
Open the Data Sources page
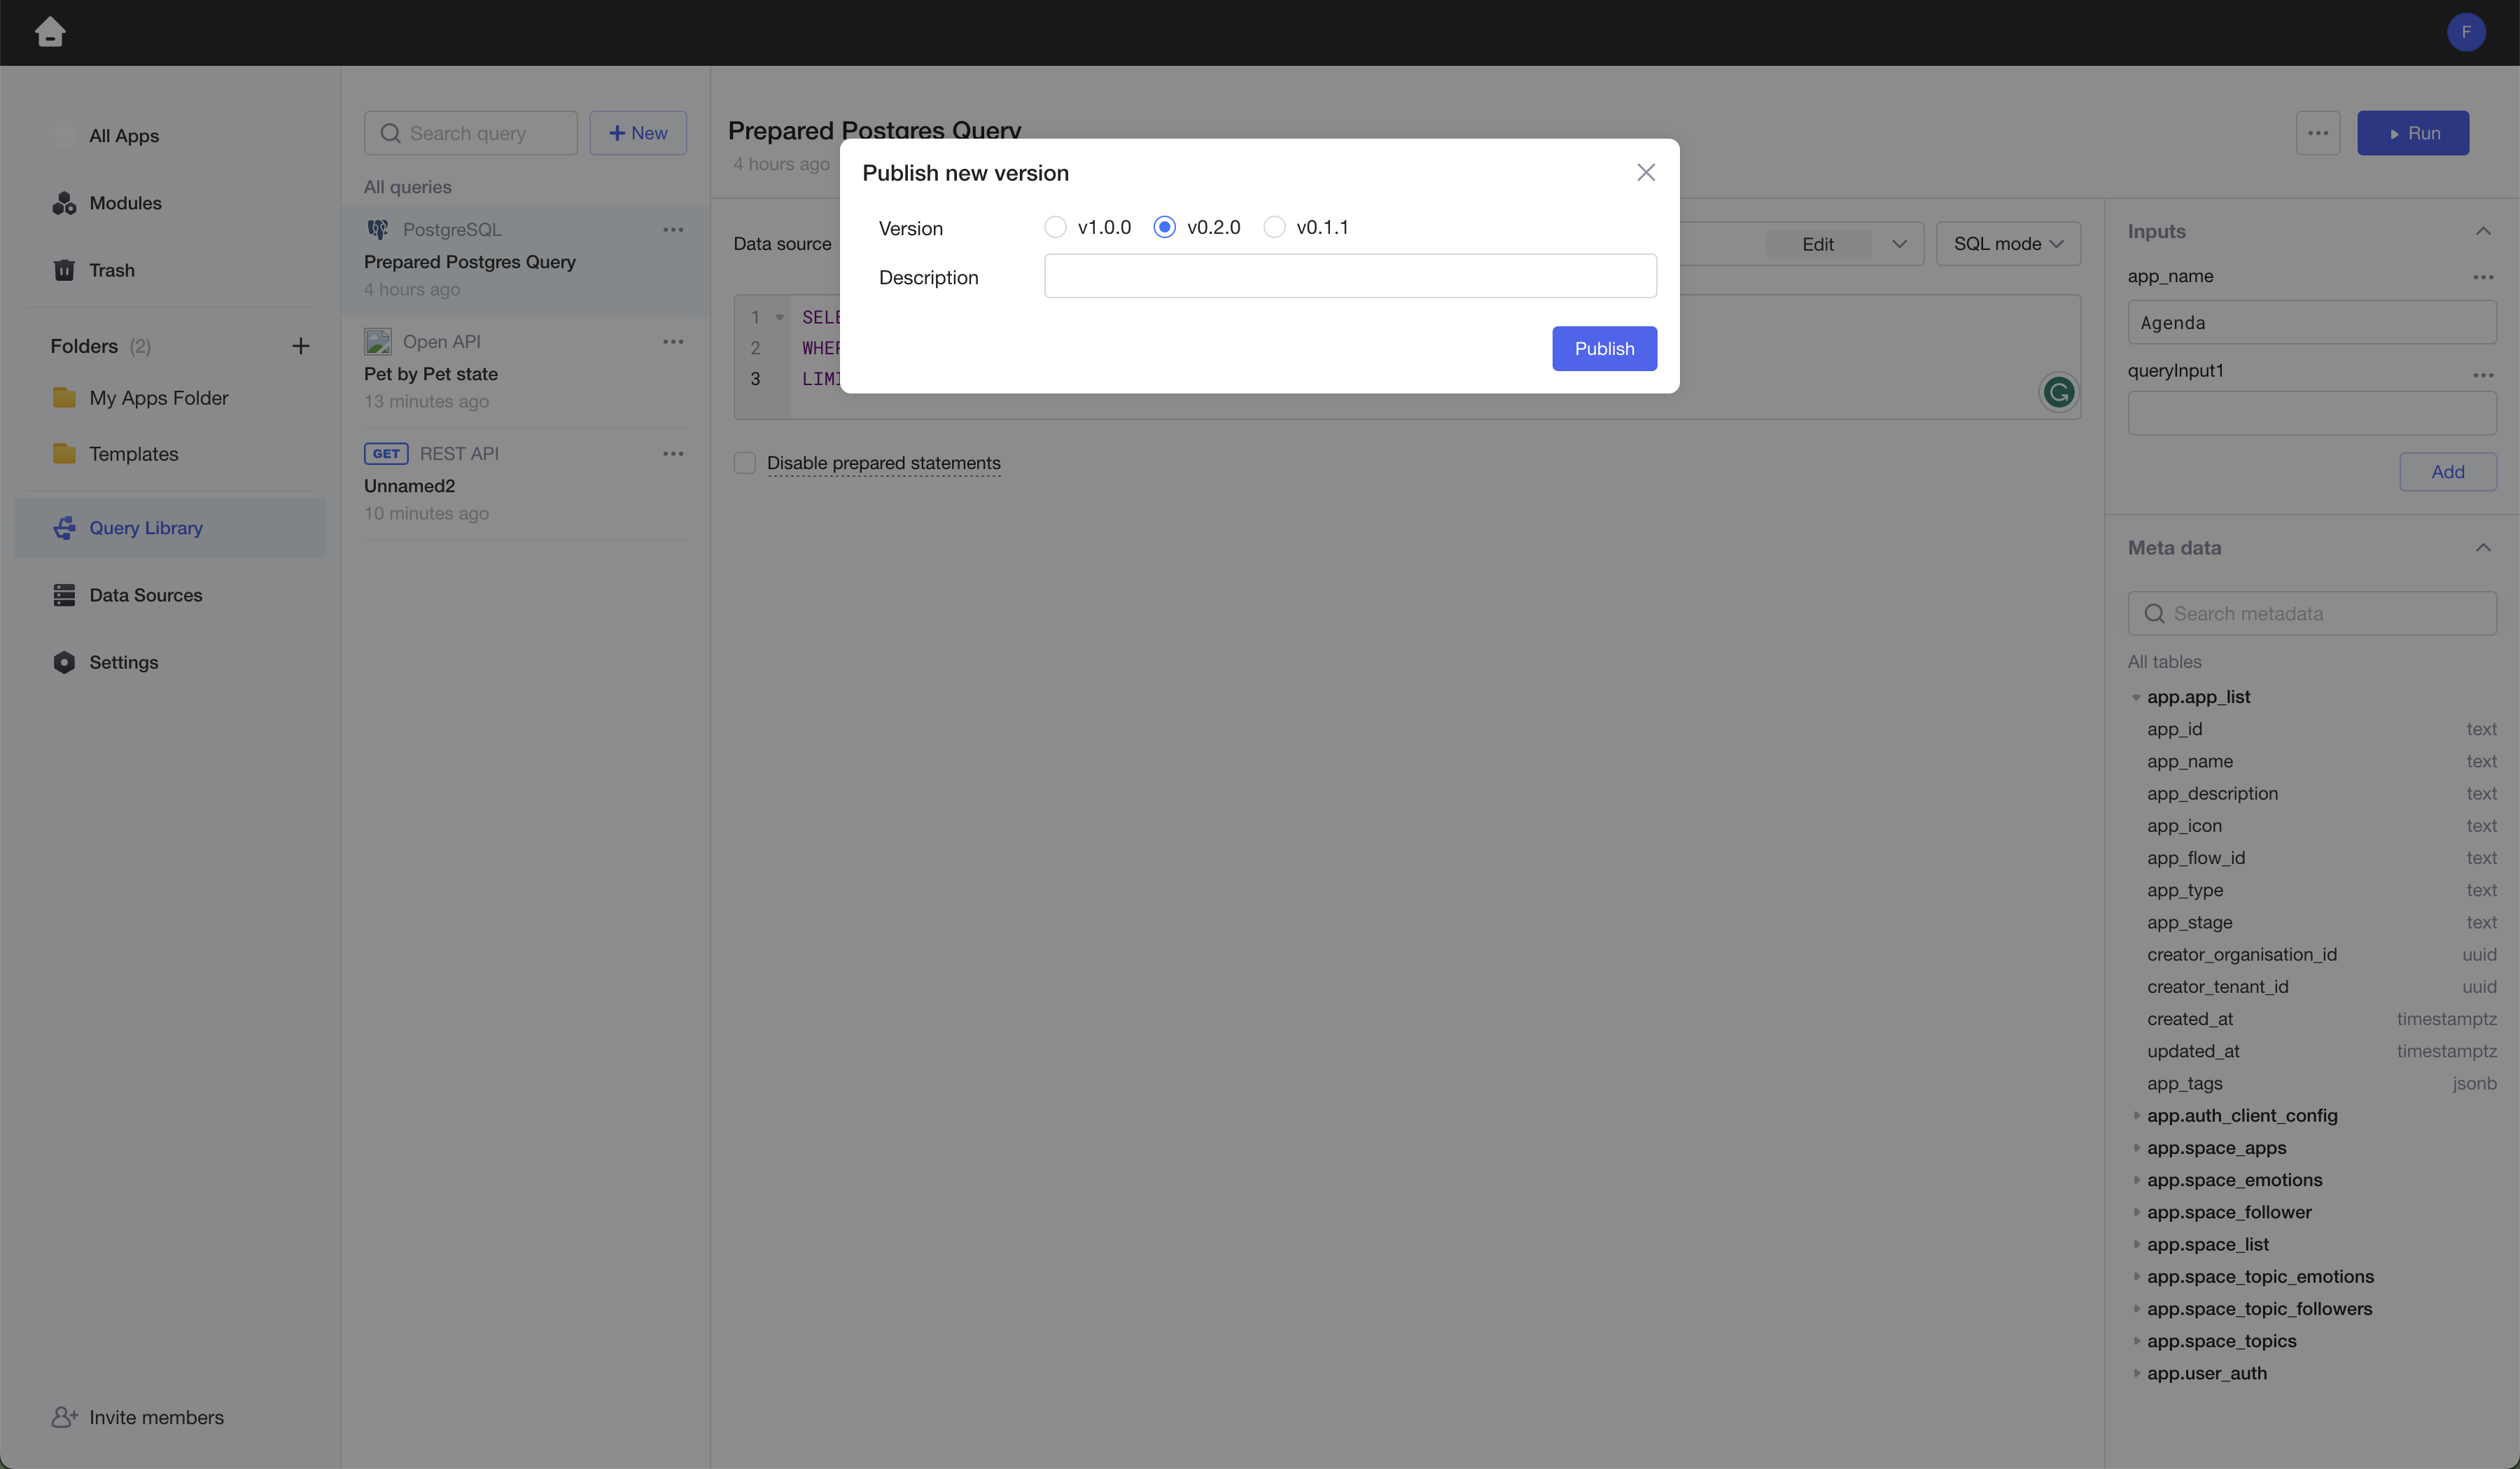click(145, 595)
